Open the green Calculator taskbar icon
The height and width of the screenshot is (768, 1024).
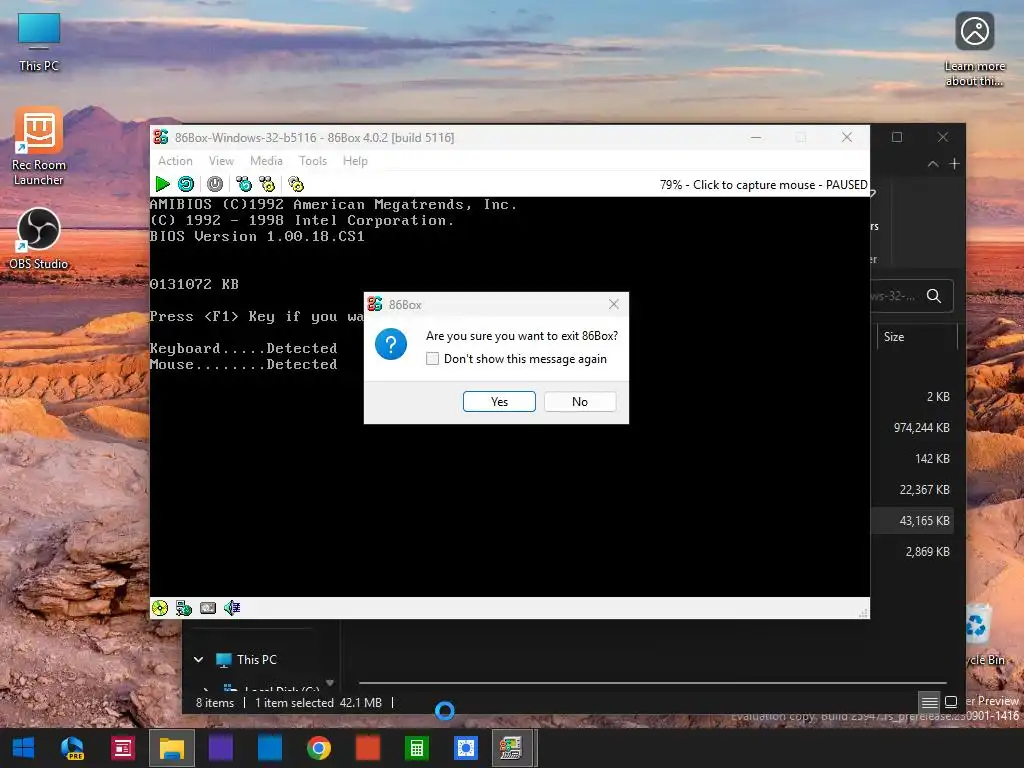point(417,748)
